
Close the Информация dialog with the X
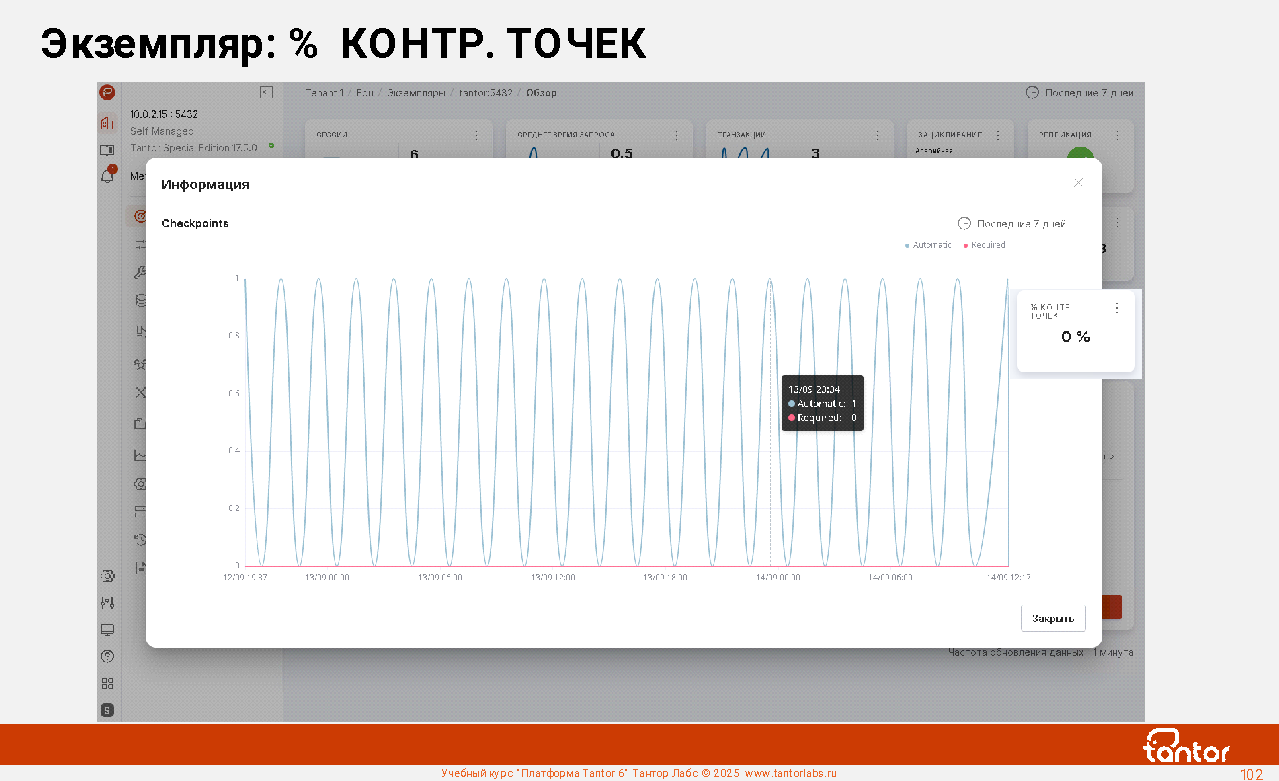(1078, 182)
